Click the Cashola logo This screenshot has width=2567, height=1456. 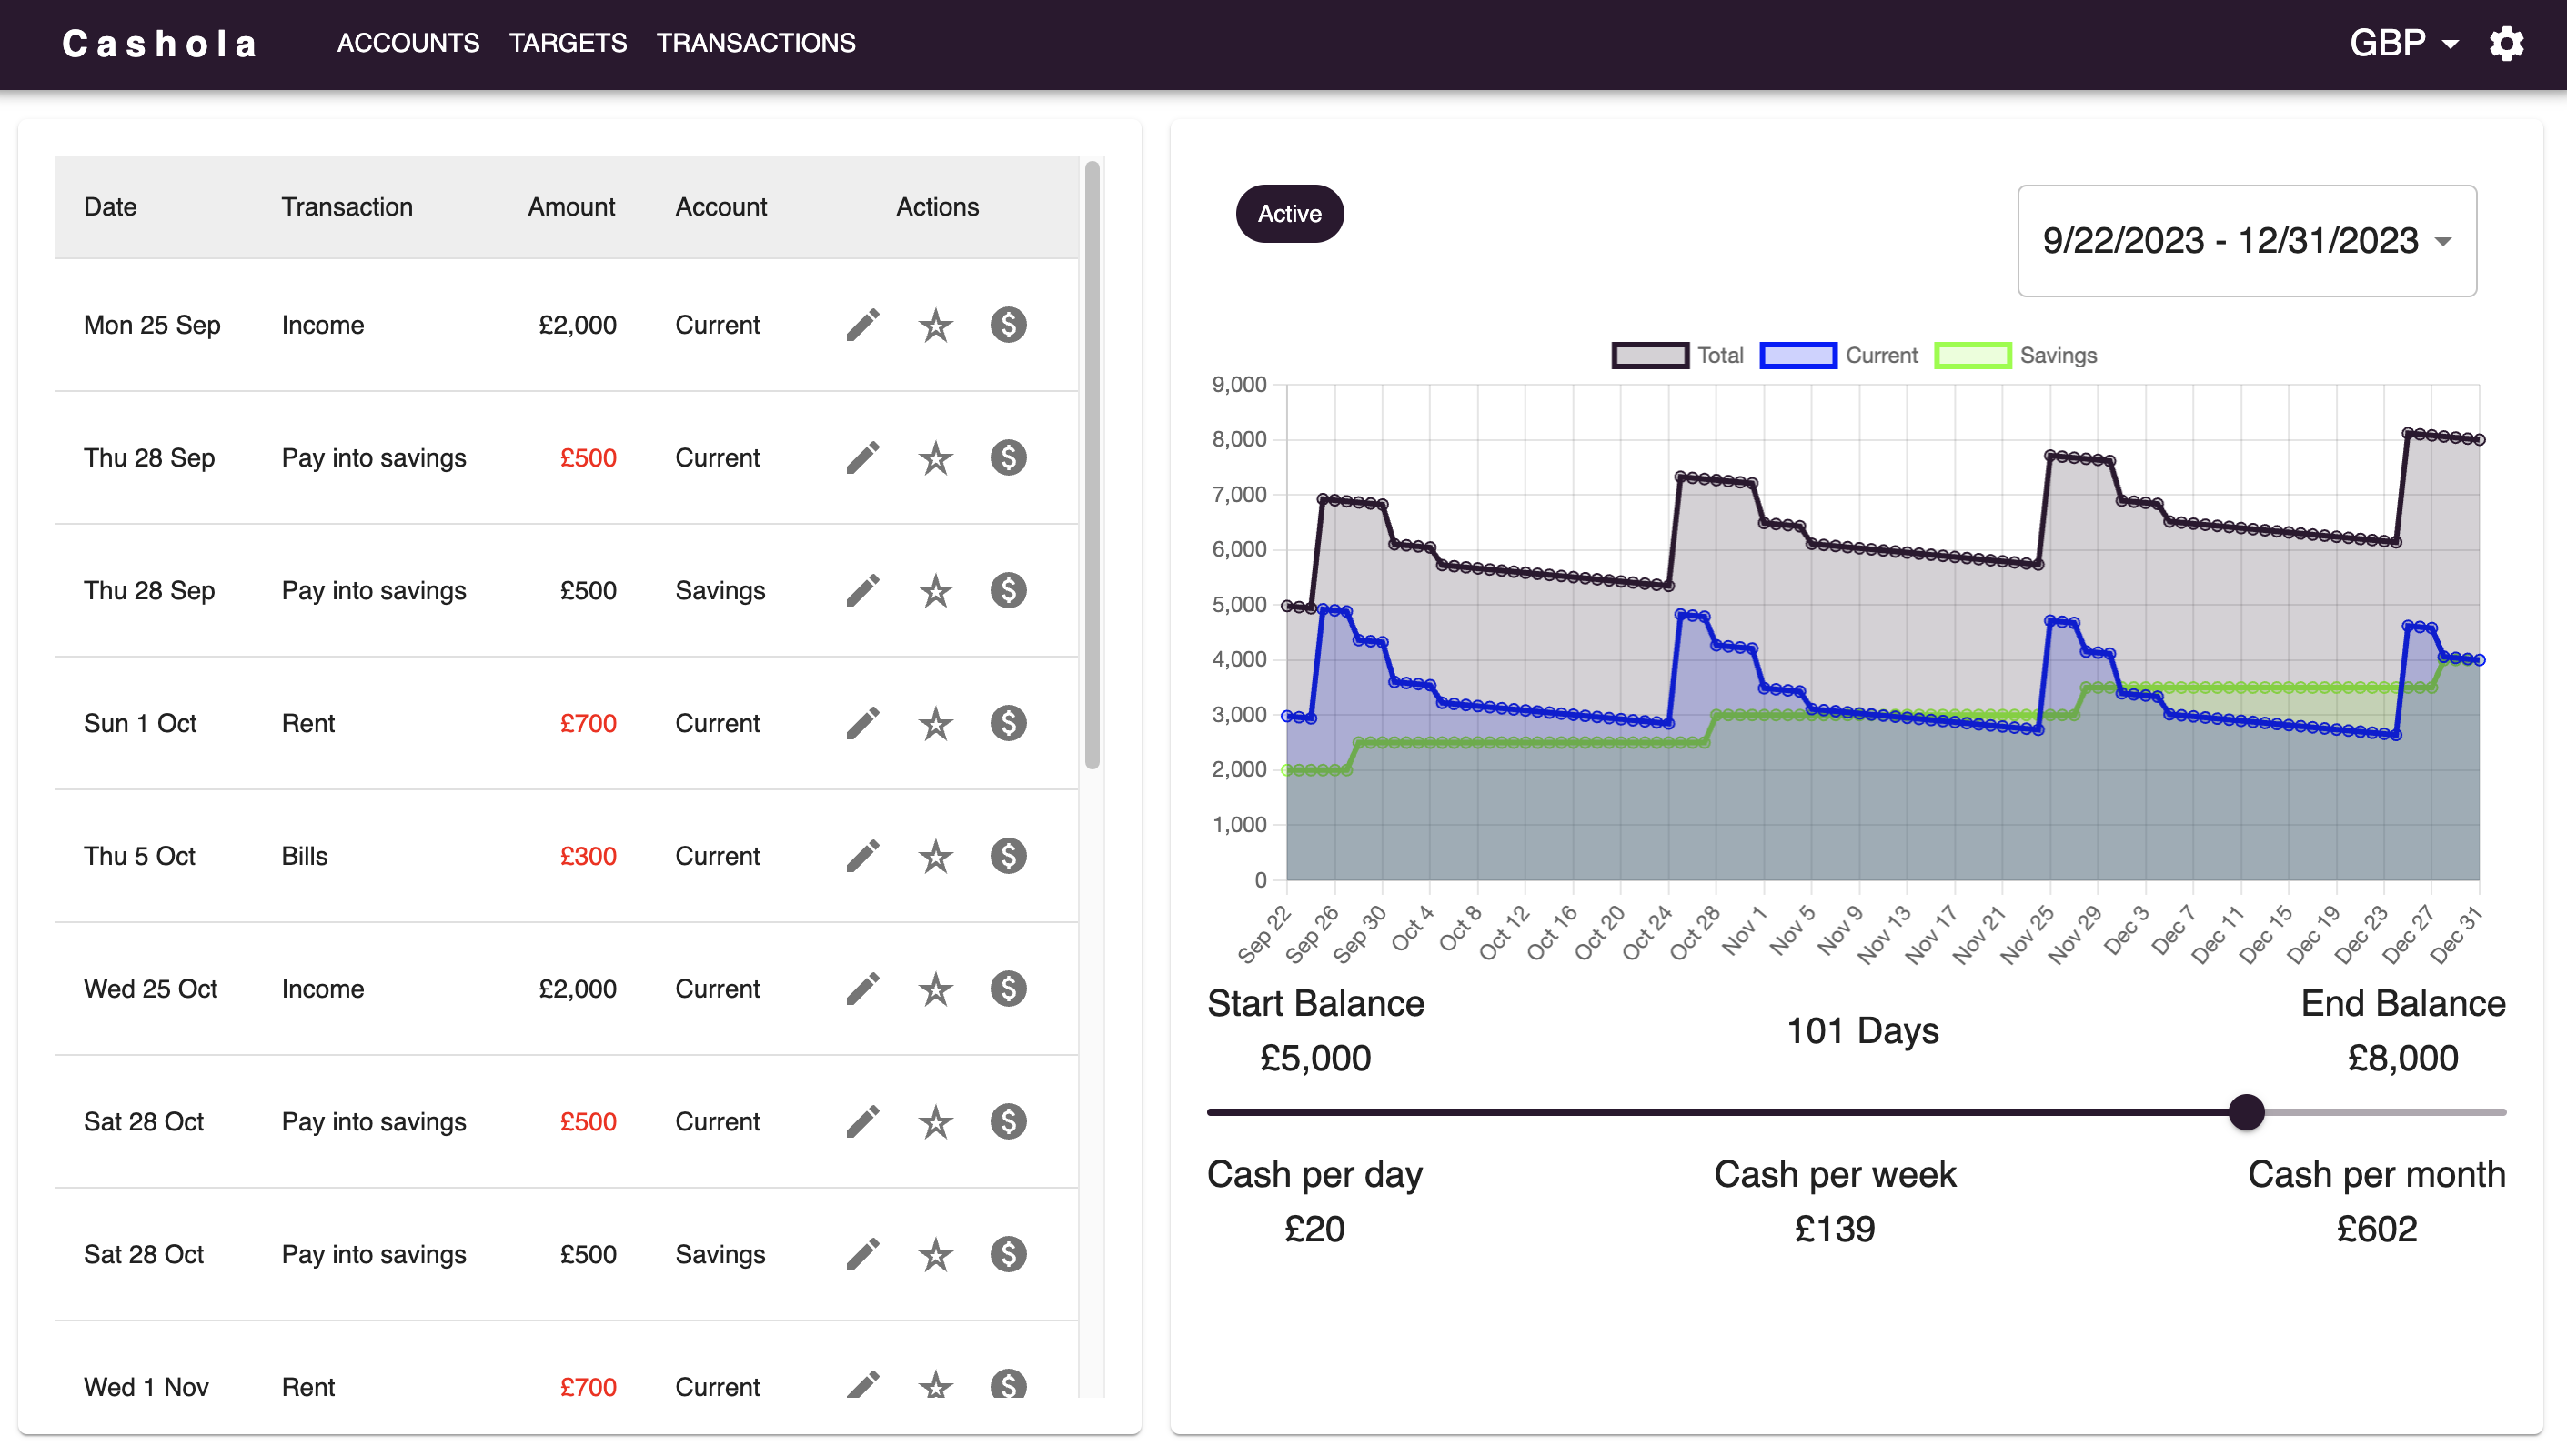[x=160, y=44]
